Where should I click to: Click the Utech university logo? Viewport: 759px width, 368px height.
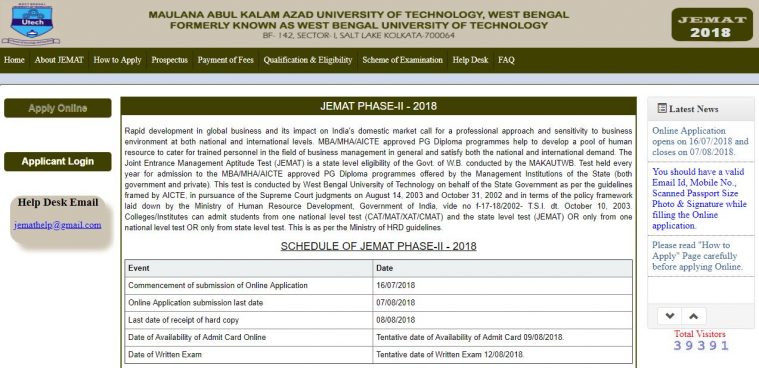pos(31,24)
